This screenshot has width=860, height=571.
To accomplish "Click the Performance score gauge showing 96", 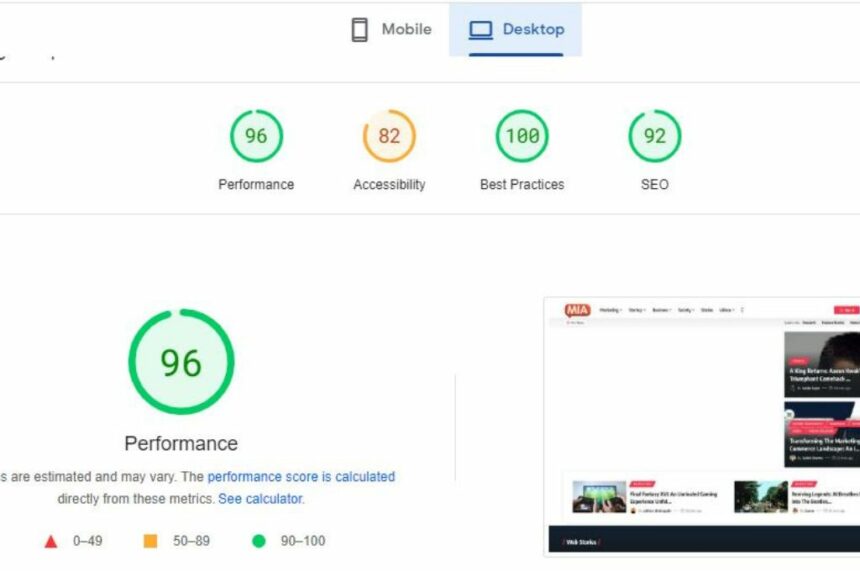I will [256, 136].
